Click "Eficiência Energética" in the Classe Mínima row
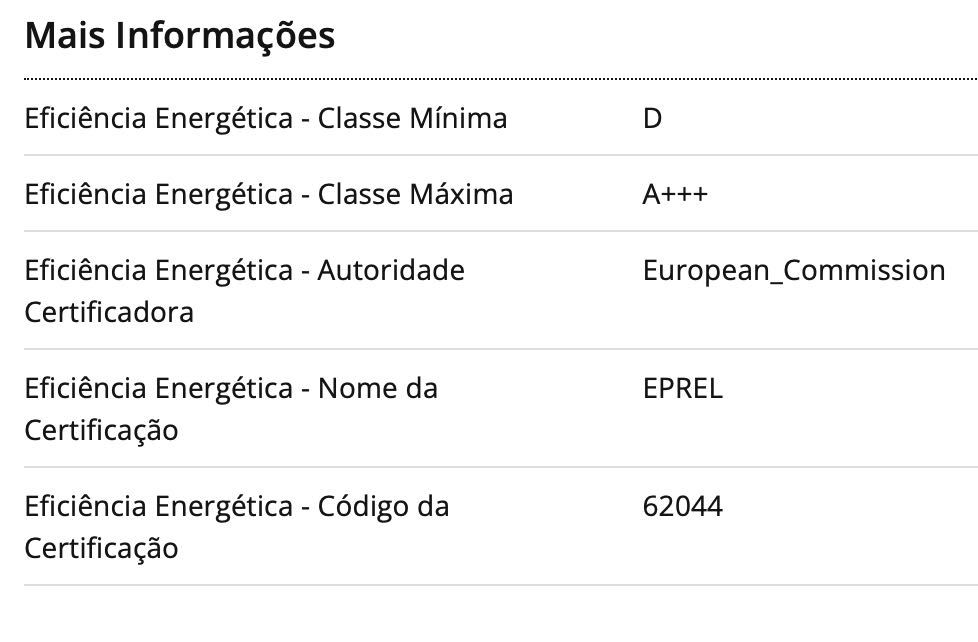 click(158, 119)
